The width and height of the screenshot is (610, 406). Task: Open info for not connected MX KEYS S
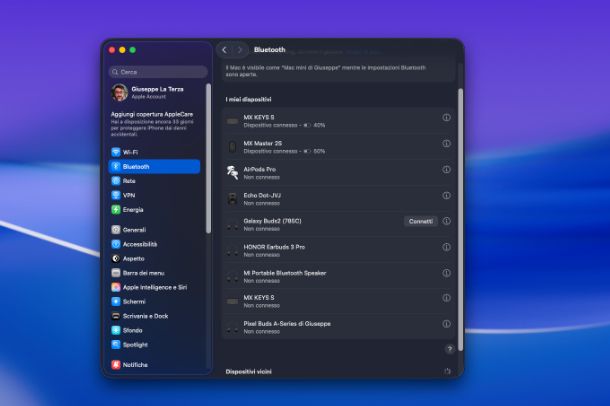(x=446, y=298)
